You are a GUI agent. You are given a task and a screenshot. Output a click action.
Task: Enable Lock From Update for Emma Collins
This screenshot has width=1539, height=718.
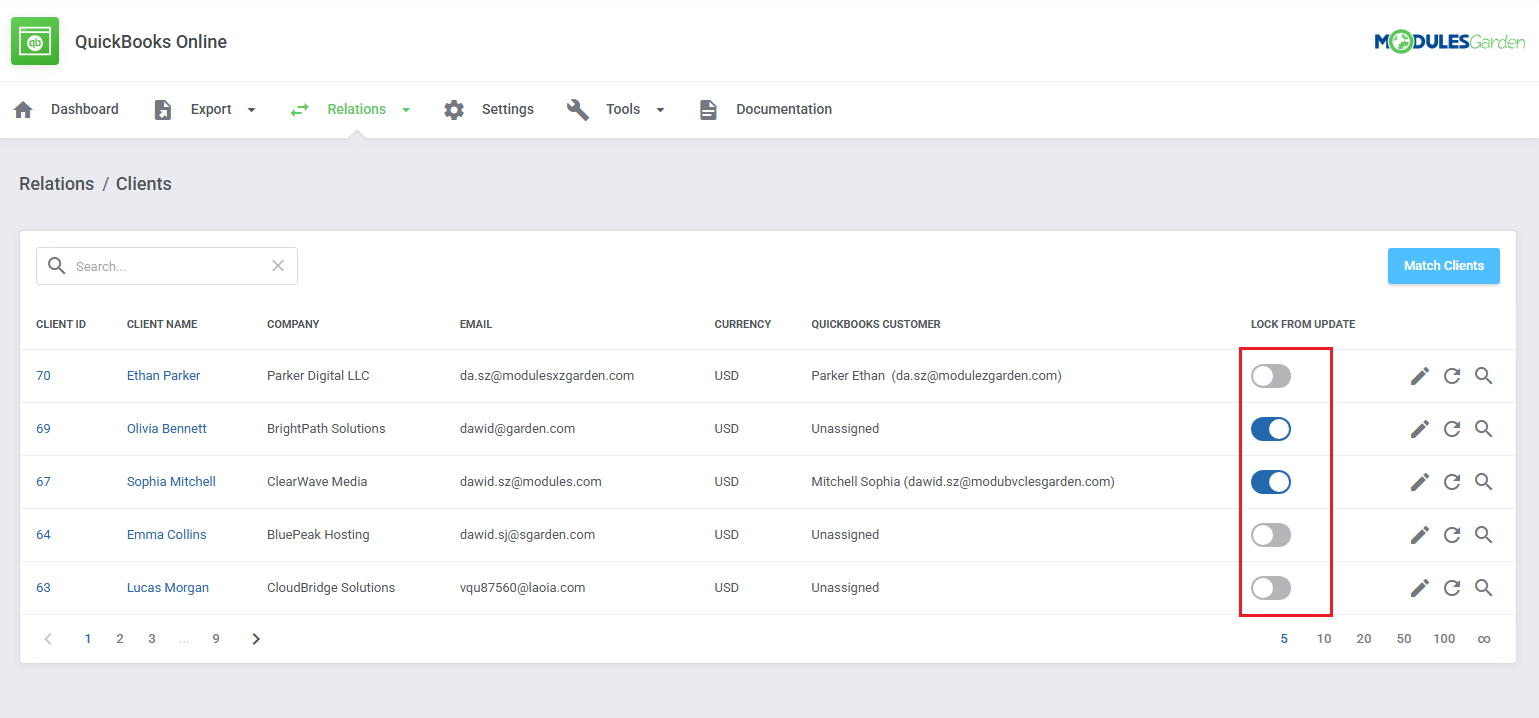1271,535
